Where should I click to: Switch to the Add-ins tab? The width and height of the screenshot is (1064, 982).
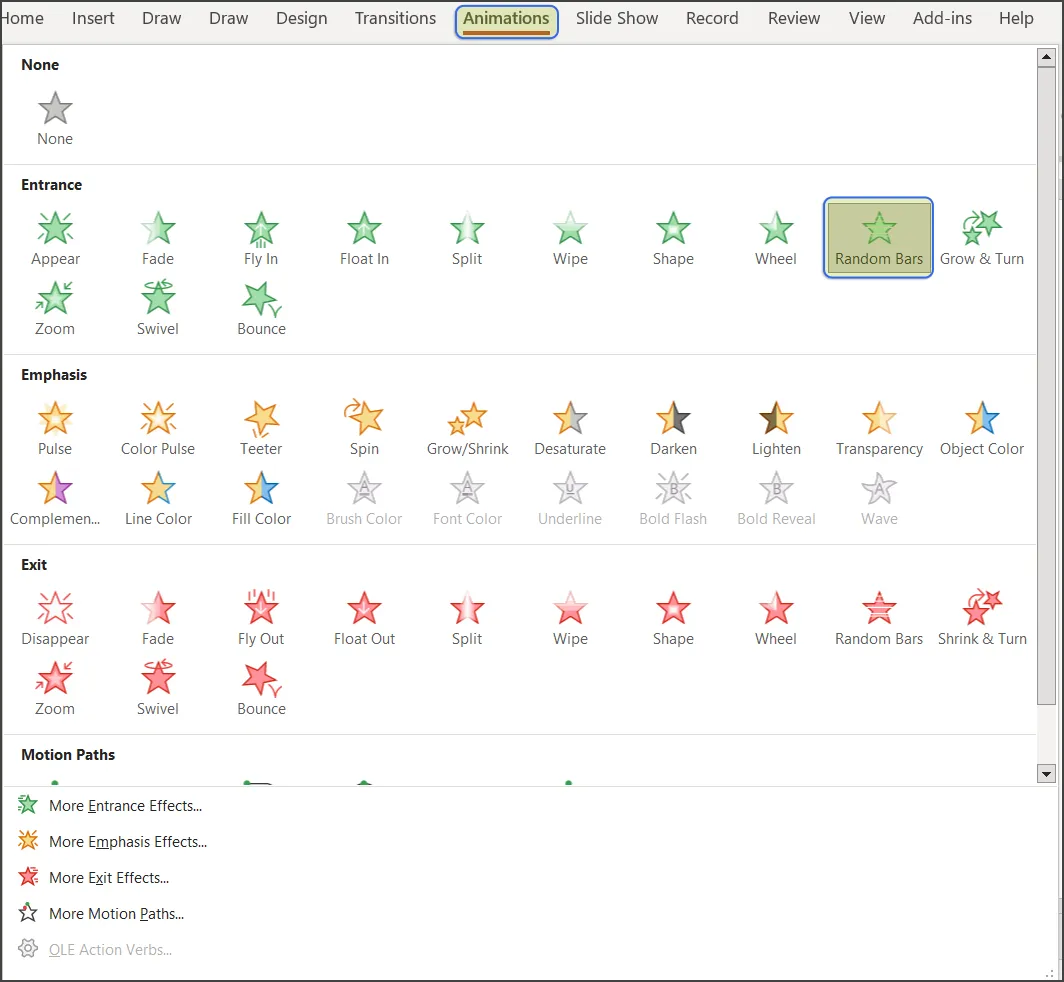[x=942, y=18]
